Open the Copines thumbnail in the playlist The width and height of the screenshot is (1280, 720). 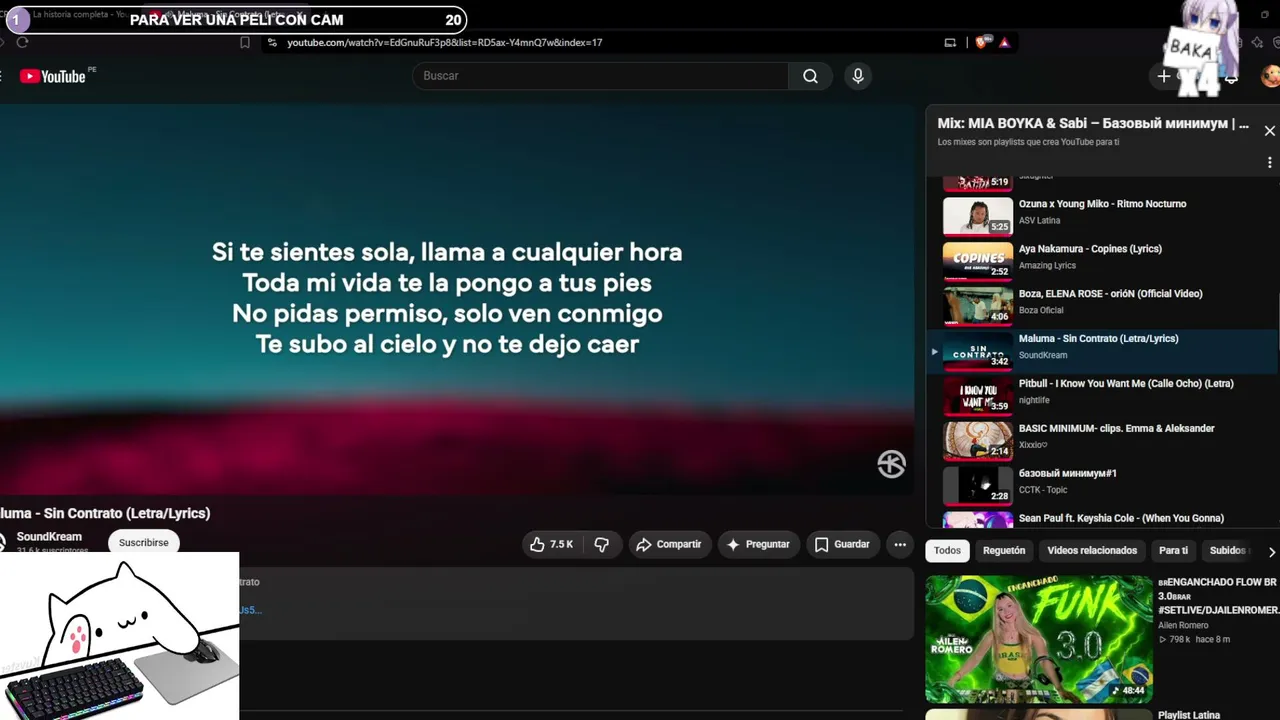click(x=978, y=261)
